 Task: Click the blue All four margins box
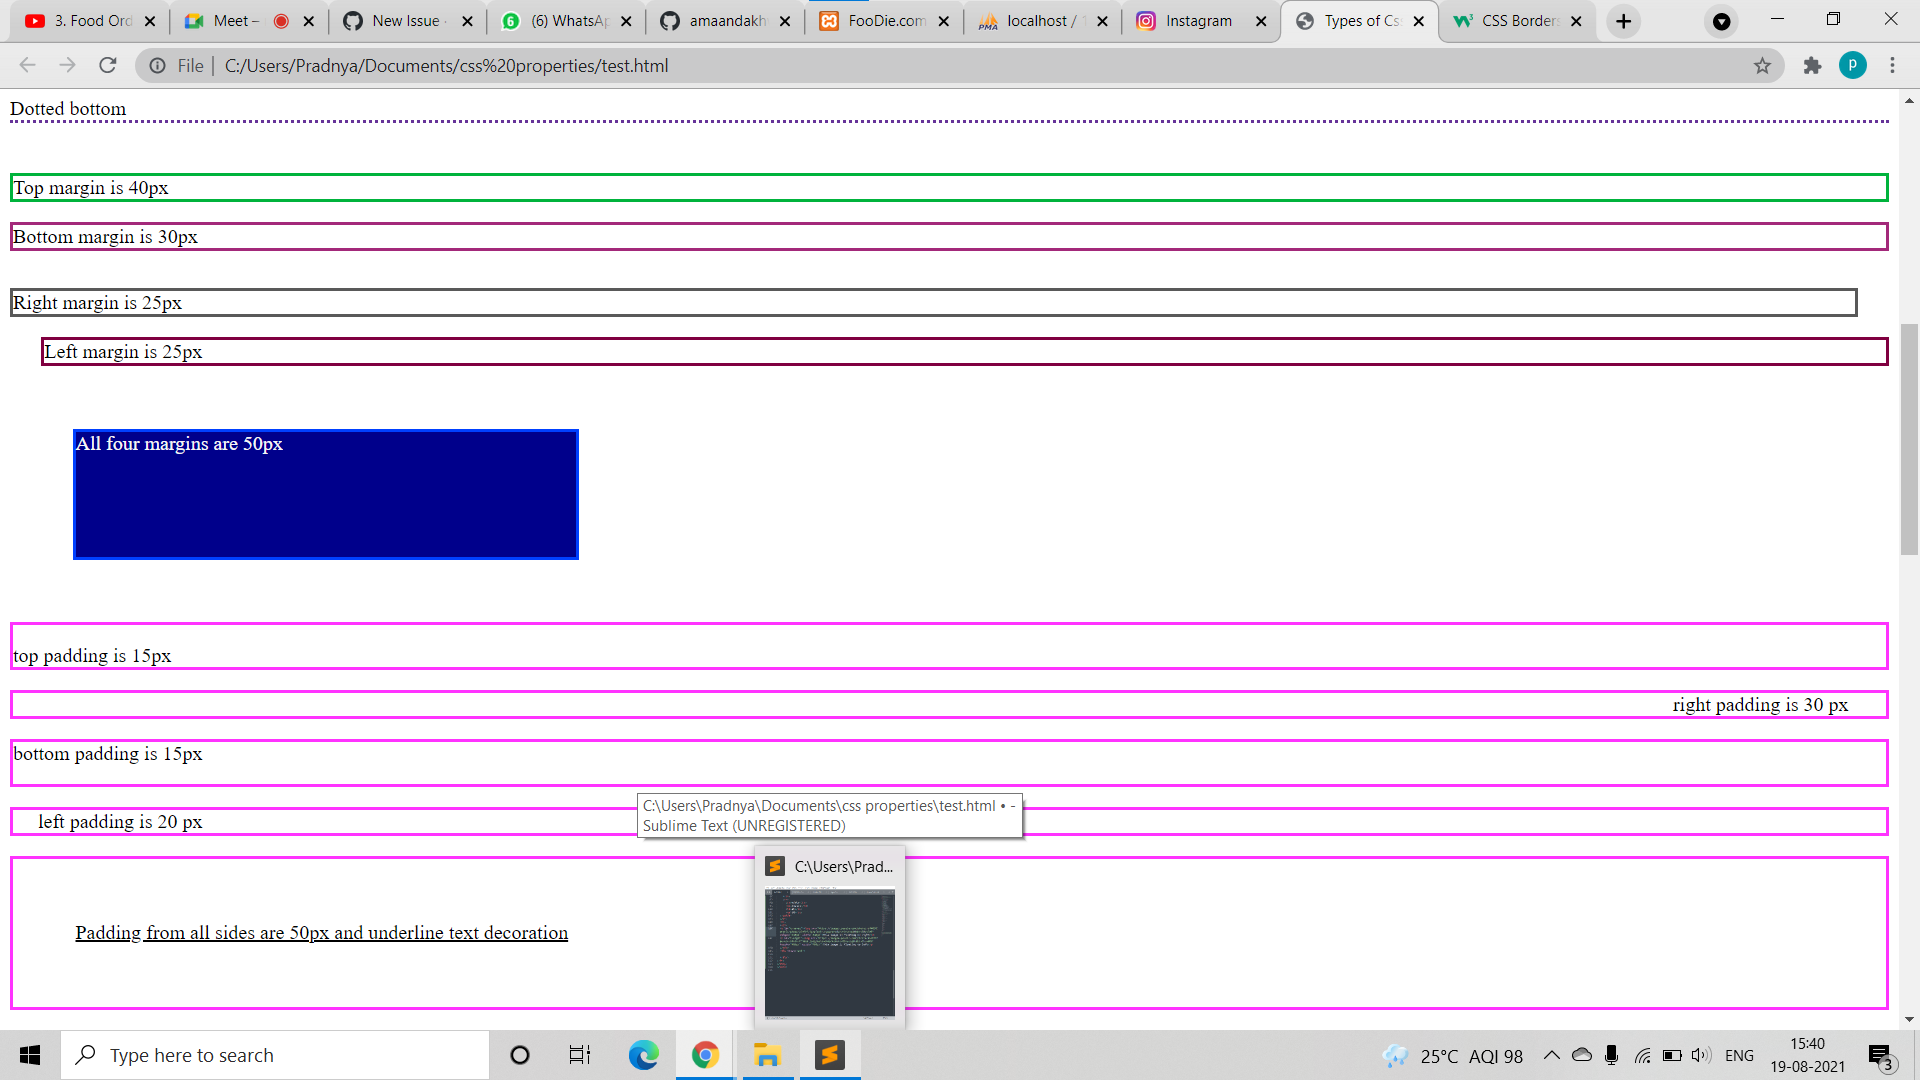point(326,494)
